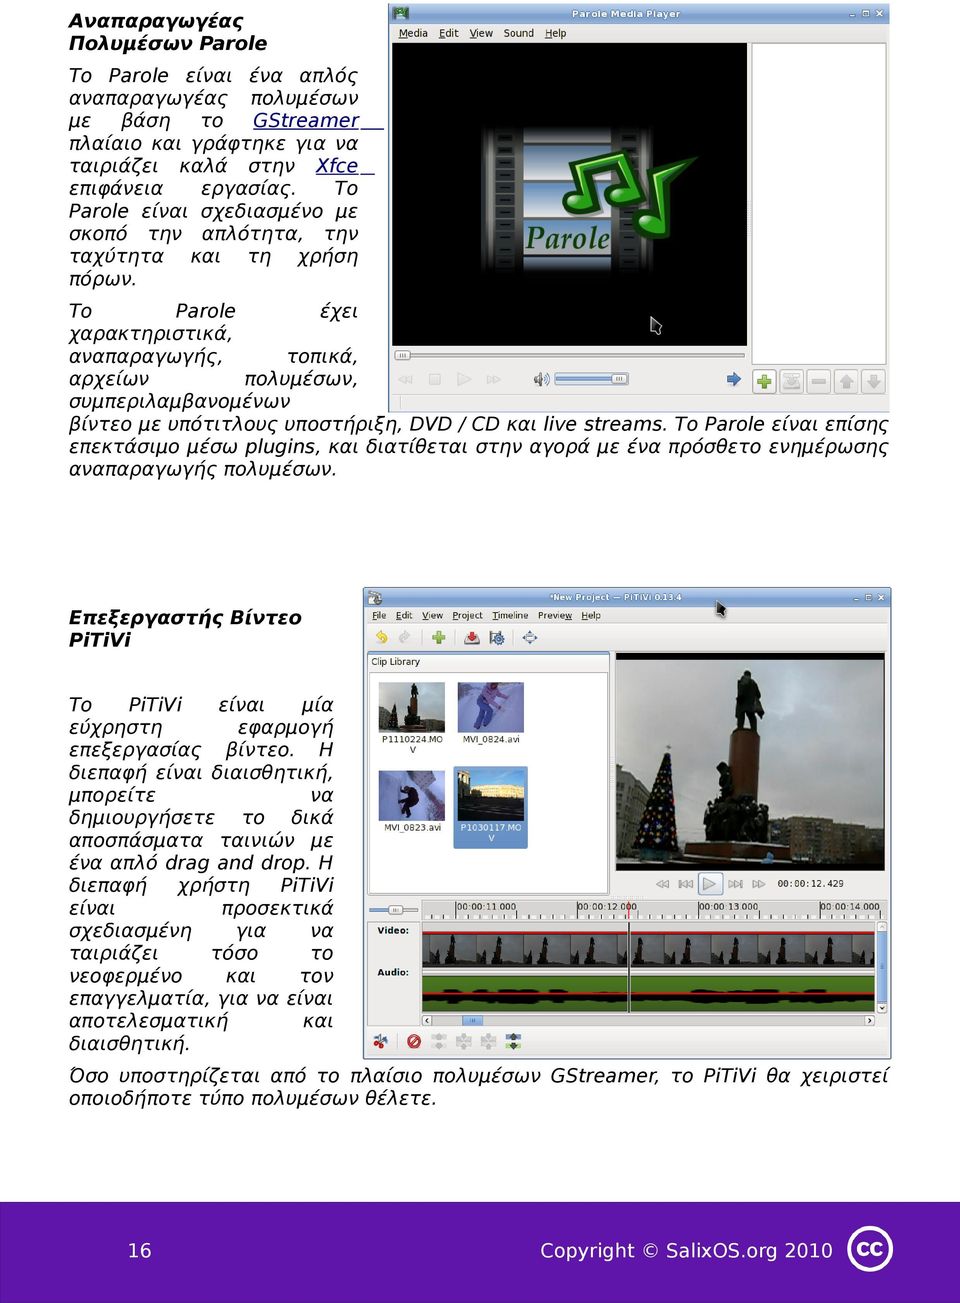The image size is (960, 1303).
Task: Open PiTiVi's Help menu
Action: pyautogui.click(x=591, y=615)
